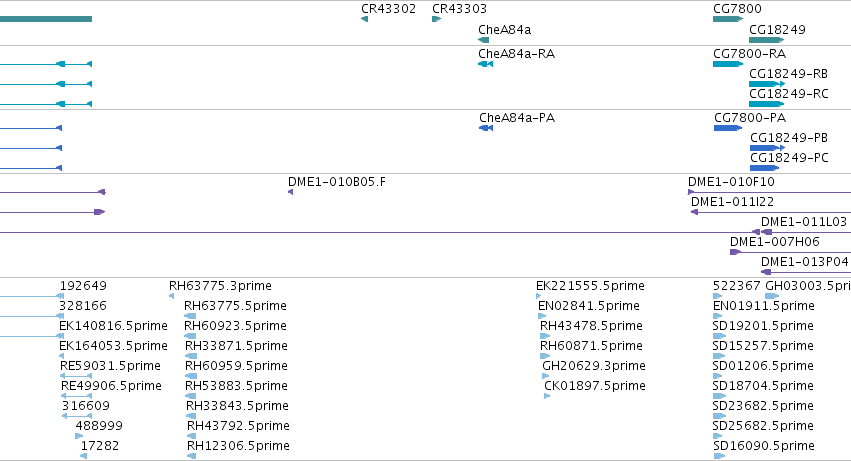This screenshot has height=461, width=851.
Task: Click the RH63775.3prime EST label
Action: (220, 286)
